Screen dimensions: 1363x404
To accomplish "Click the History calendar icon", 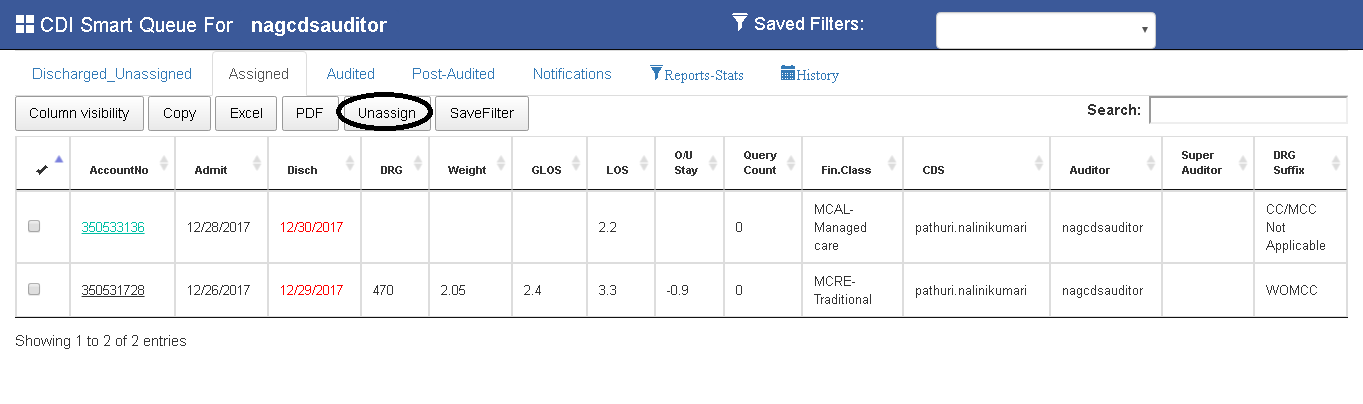I will click(x=788, y=73).
